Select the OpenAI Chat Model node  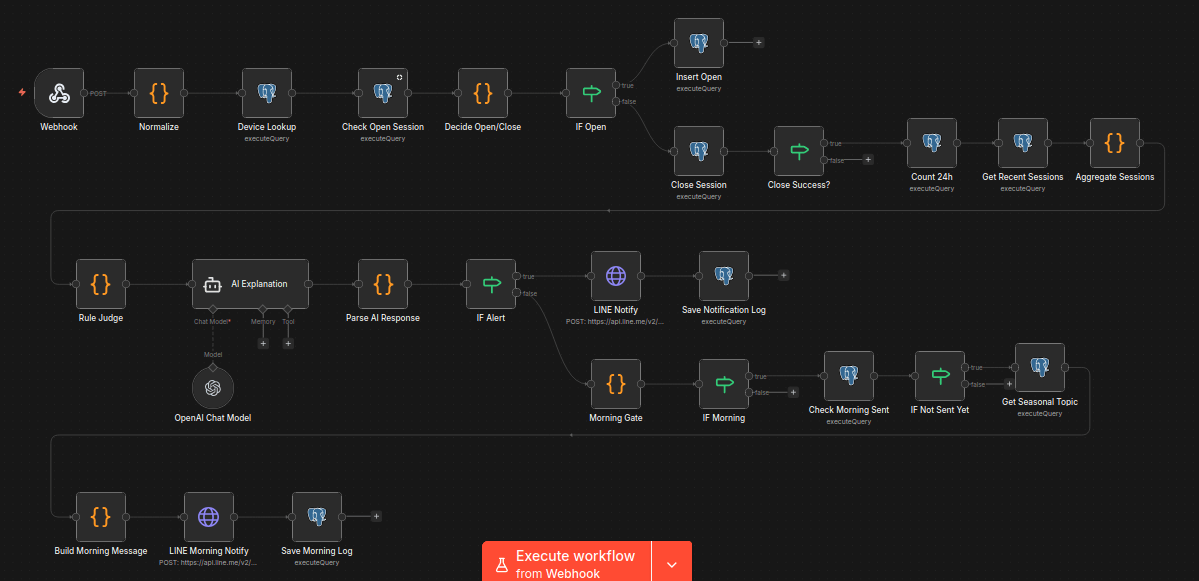click(212, 388)
